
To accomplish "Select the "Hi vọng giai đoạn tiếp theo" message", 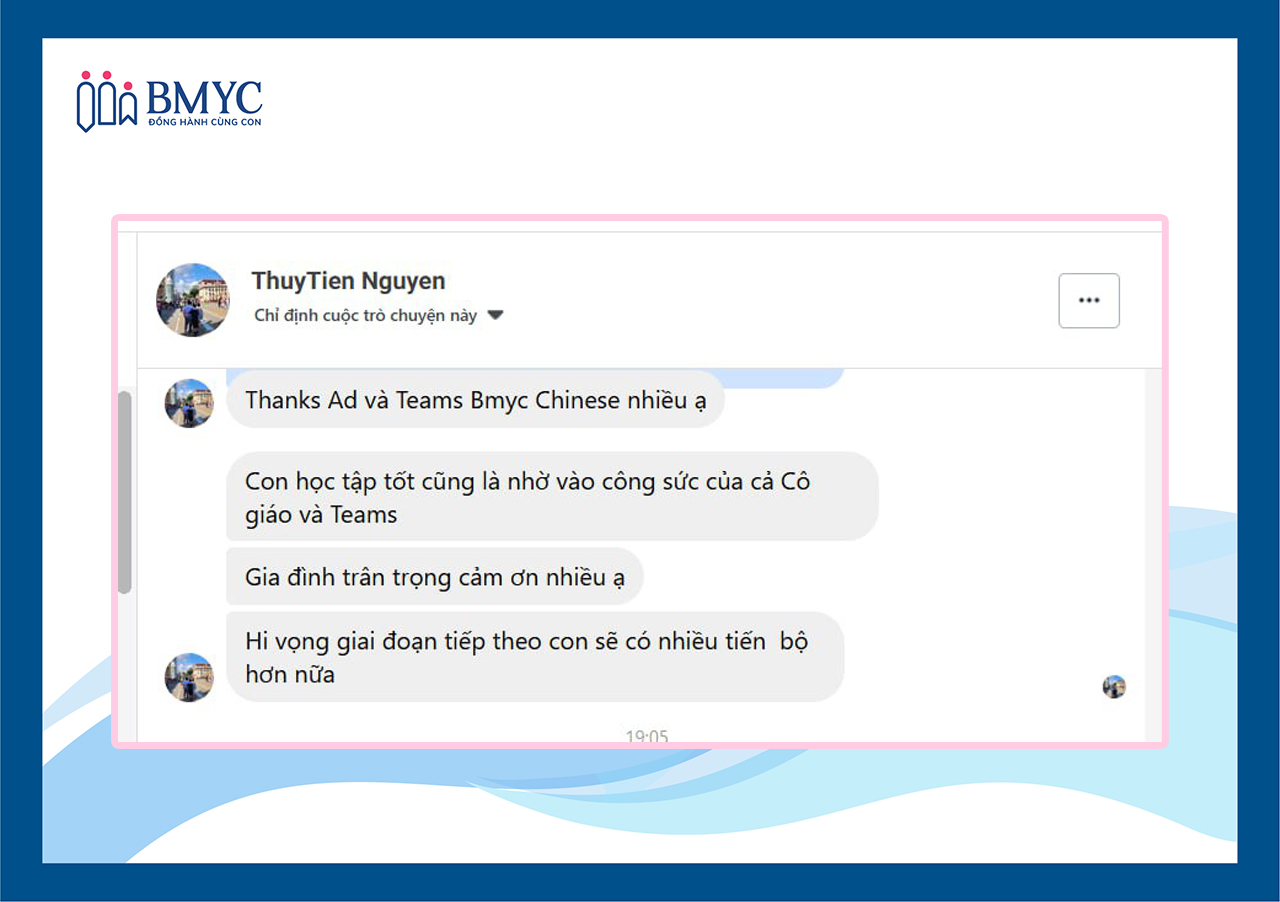I will click(x=535, y=656).
